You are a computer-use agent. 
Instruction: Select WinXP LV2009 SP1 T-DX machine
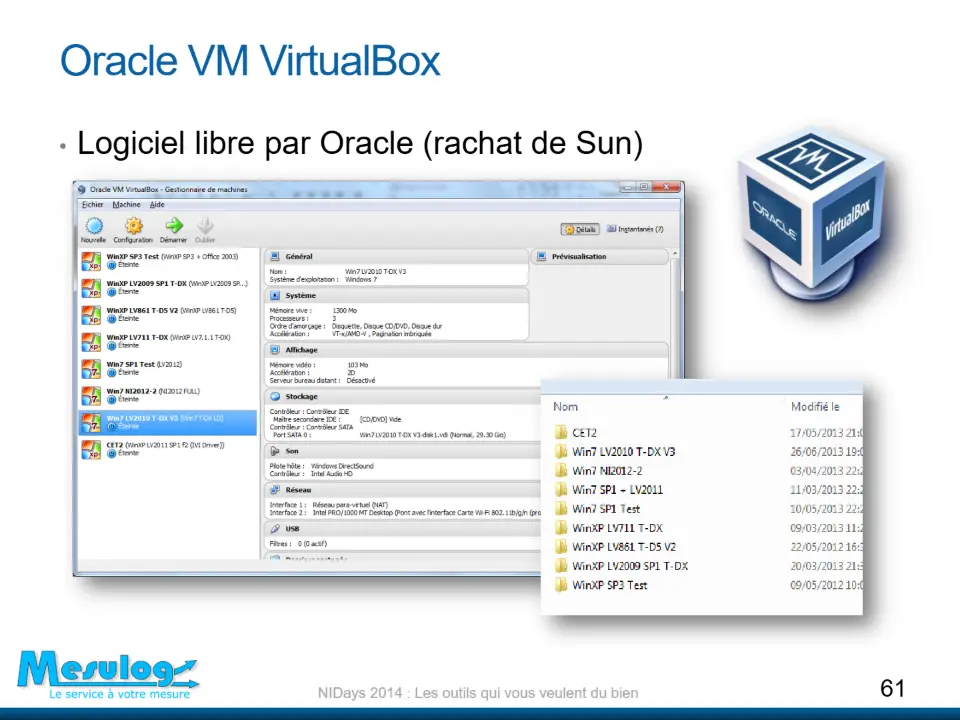pos(168,288)
